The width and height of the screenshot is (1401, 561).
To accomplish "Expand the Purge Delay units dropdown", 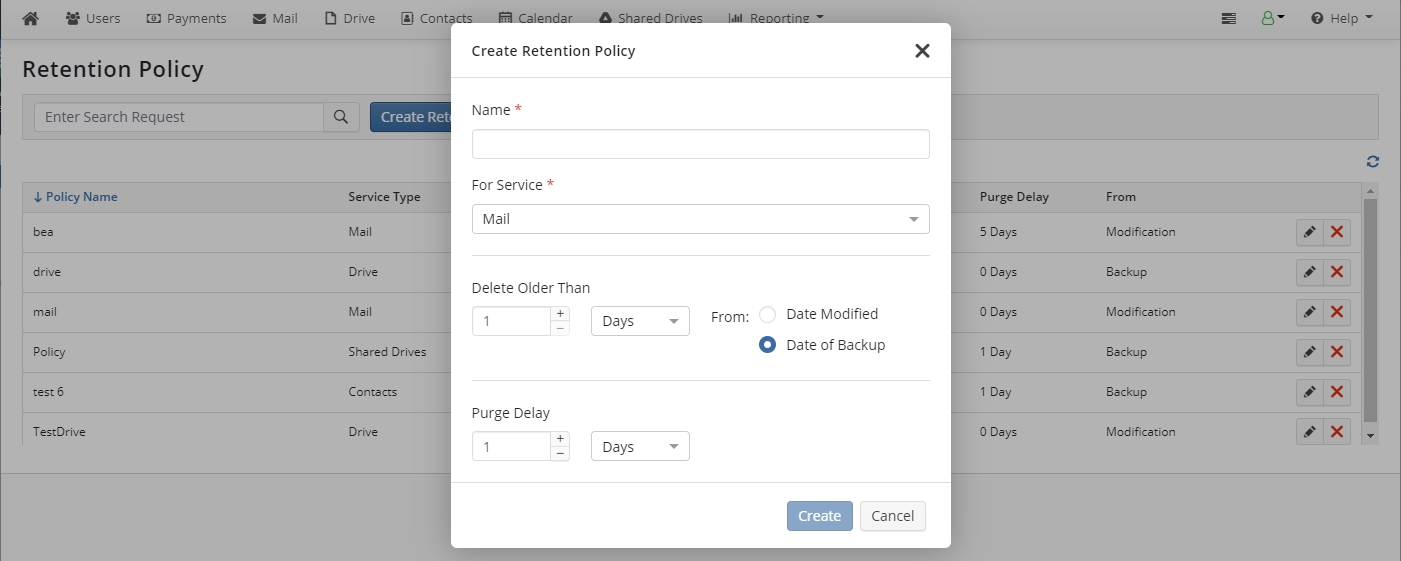I will tap(640, 446).
